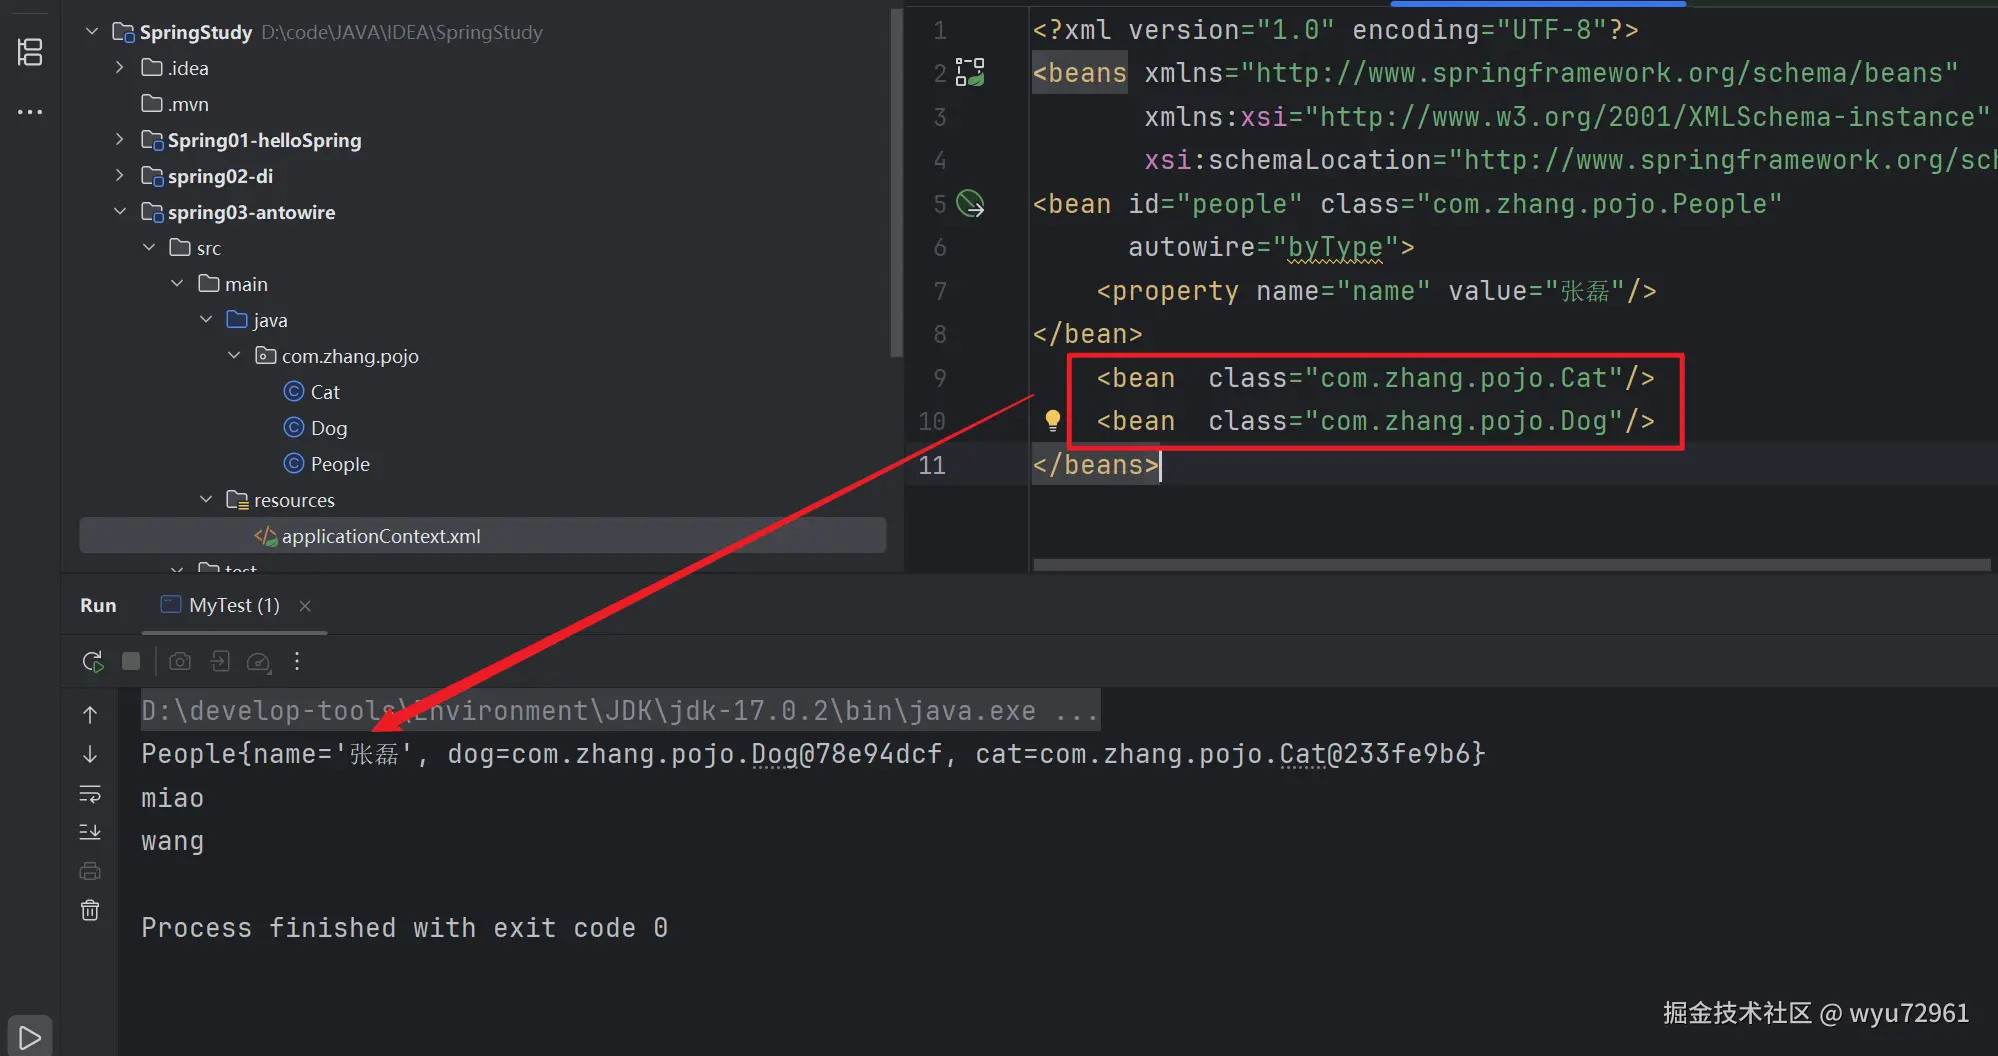The height and width of the screenshot is (1056, 1998).
Task: Expand the spring02-di module
Action: click(120, 176)
